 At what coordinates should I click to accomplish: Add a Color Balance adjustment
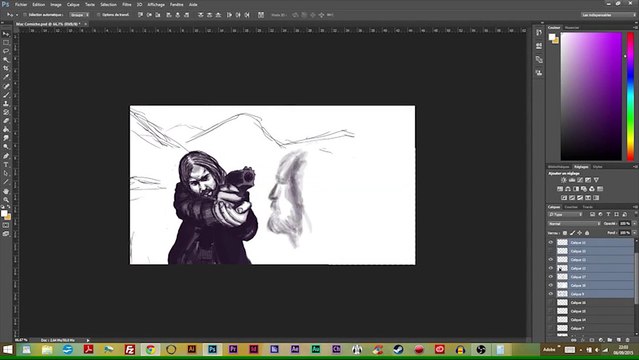pyautogui.click(x=568, y=189)
